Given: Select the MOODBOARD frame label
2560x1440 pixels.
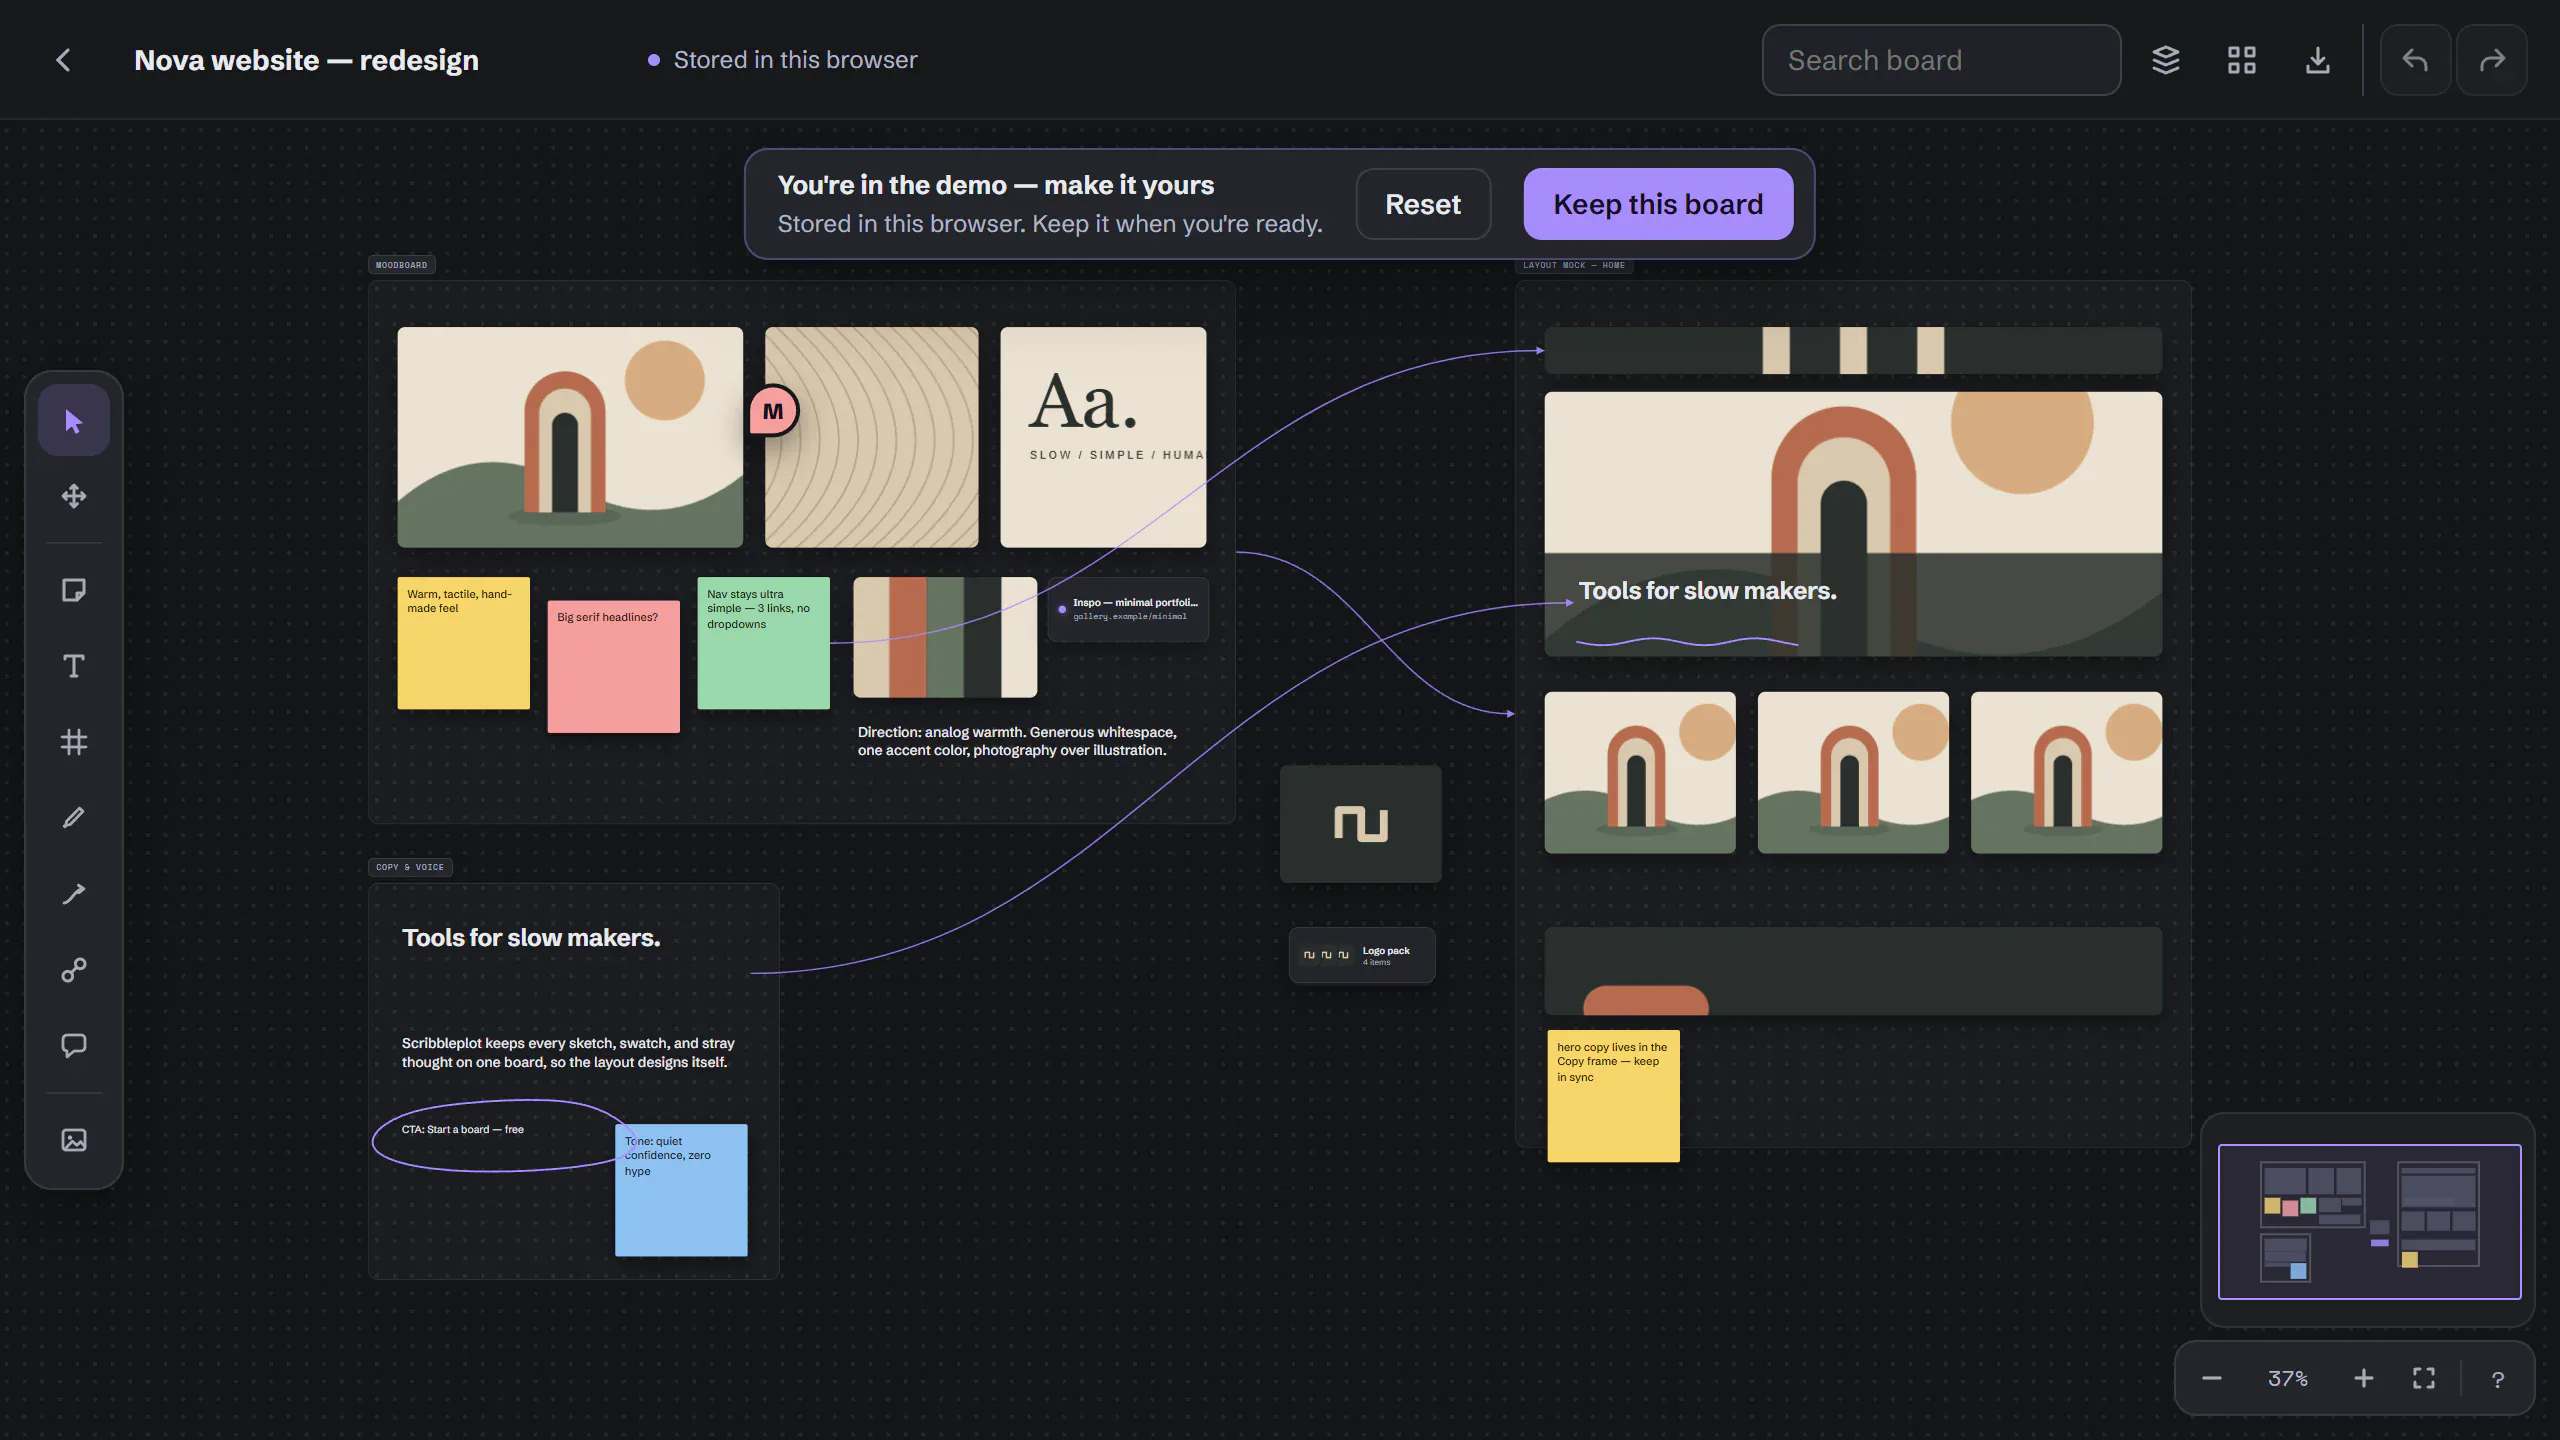Looking at the screenshot, I should point(401,265).
